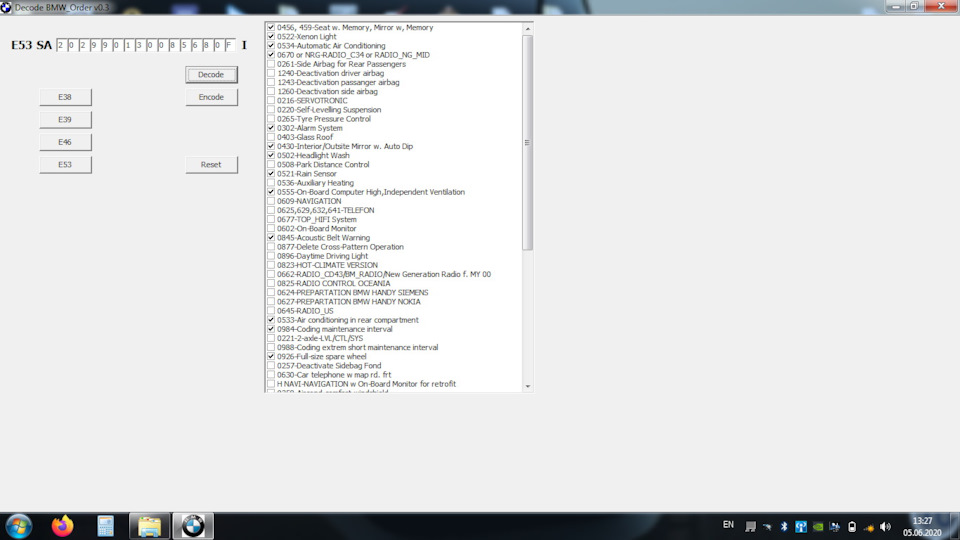This screenshot has height=540, width=960.
Task: Select the E39 model button
Action: (x=66, y=119)
